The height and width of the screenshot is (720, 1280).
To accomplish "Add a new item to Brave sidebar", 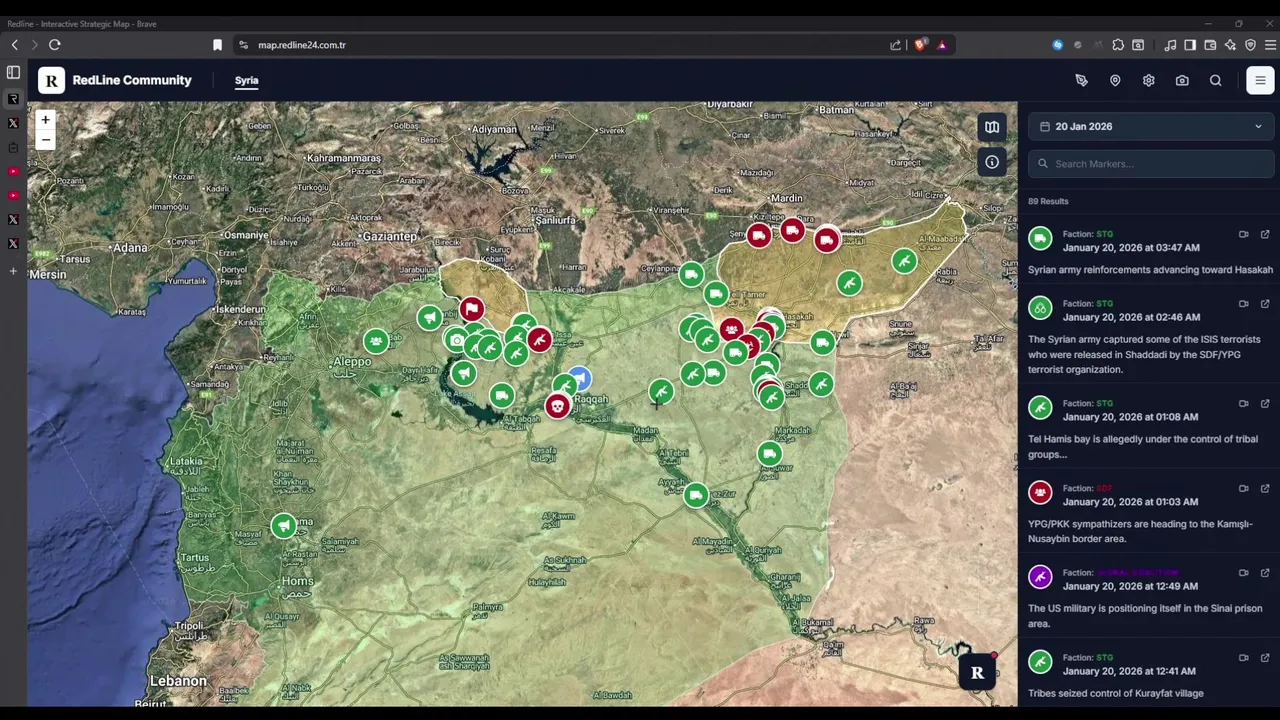I will tap(13, 271).
